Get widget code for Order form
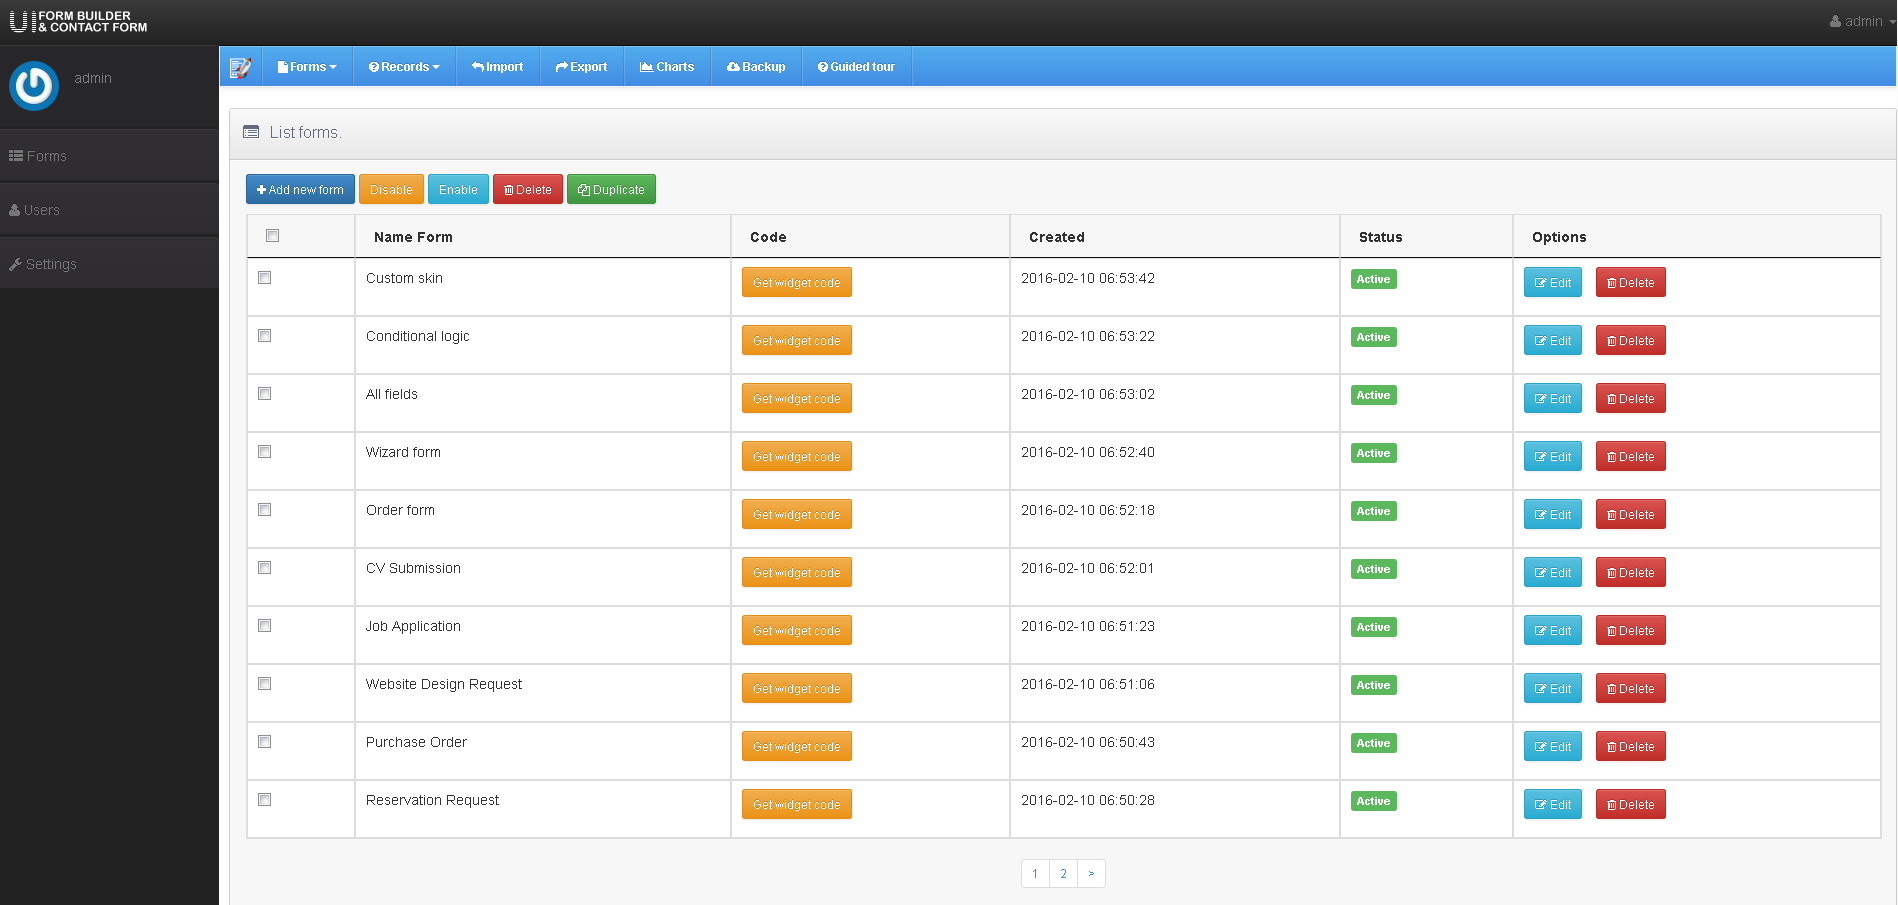The width and height of the screenshot is (1898, 905). click(x=797, y=515)
